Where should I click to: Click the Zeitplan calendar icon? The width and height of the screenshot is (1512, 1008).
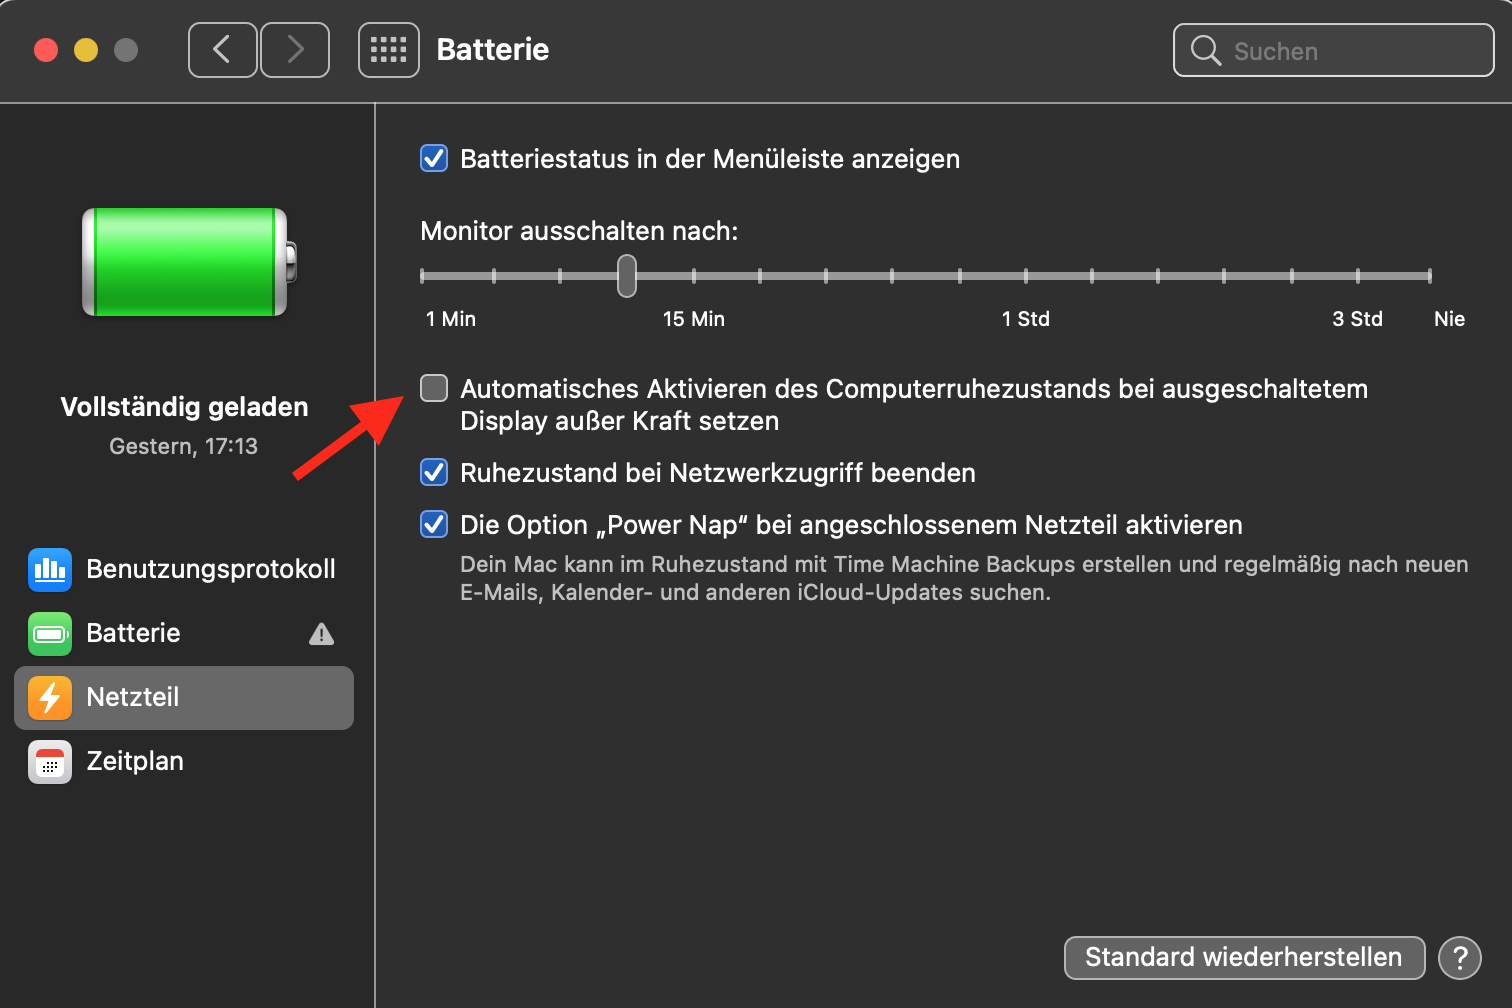(x=50, y=761)
